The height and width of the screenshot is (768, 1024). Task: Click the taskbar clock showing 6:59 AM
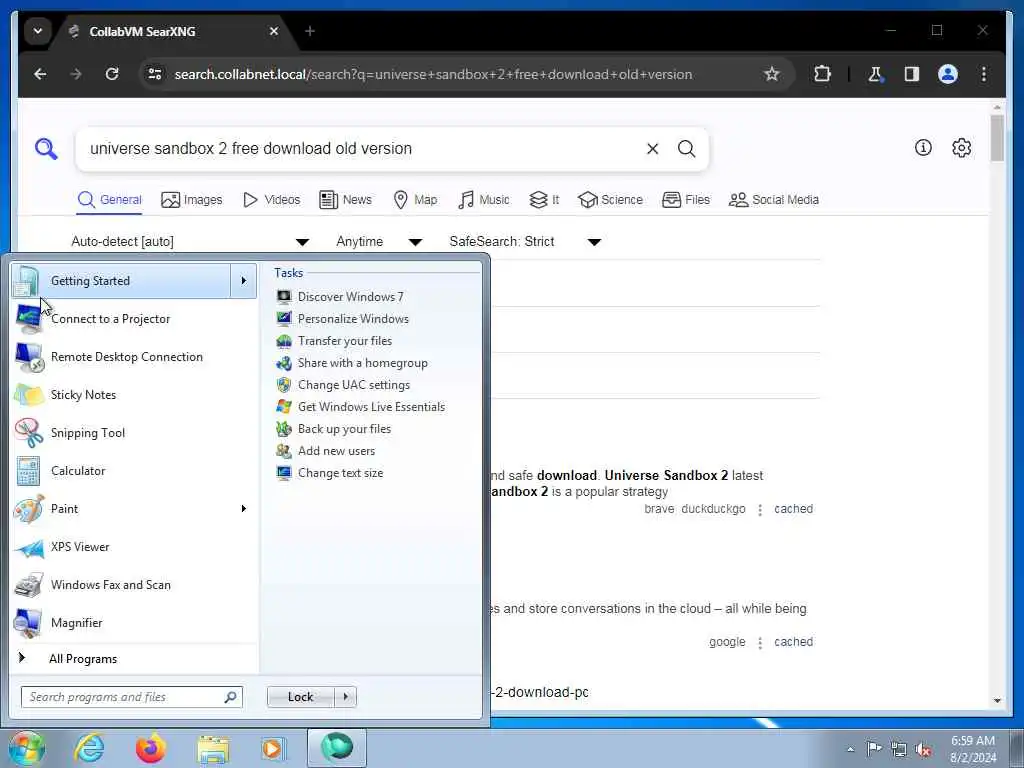coord(973,749)
